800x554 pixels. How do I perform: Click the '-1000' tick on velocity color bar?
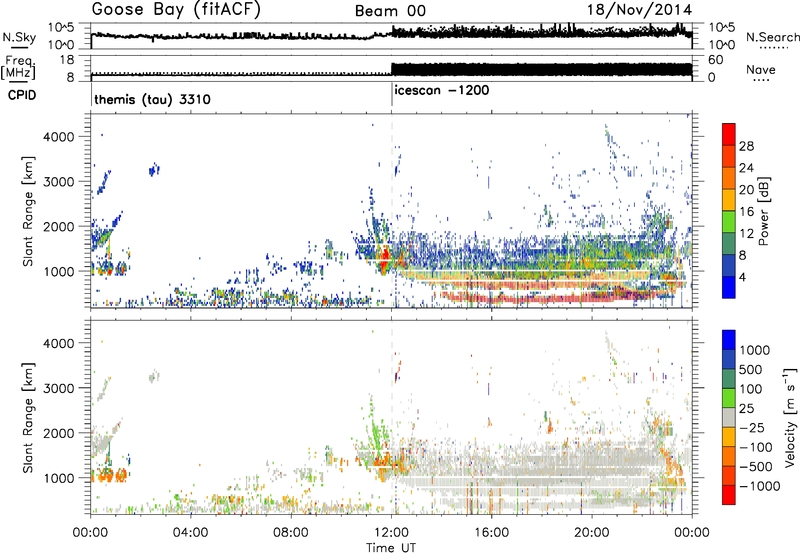(x=760, y=486)
